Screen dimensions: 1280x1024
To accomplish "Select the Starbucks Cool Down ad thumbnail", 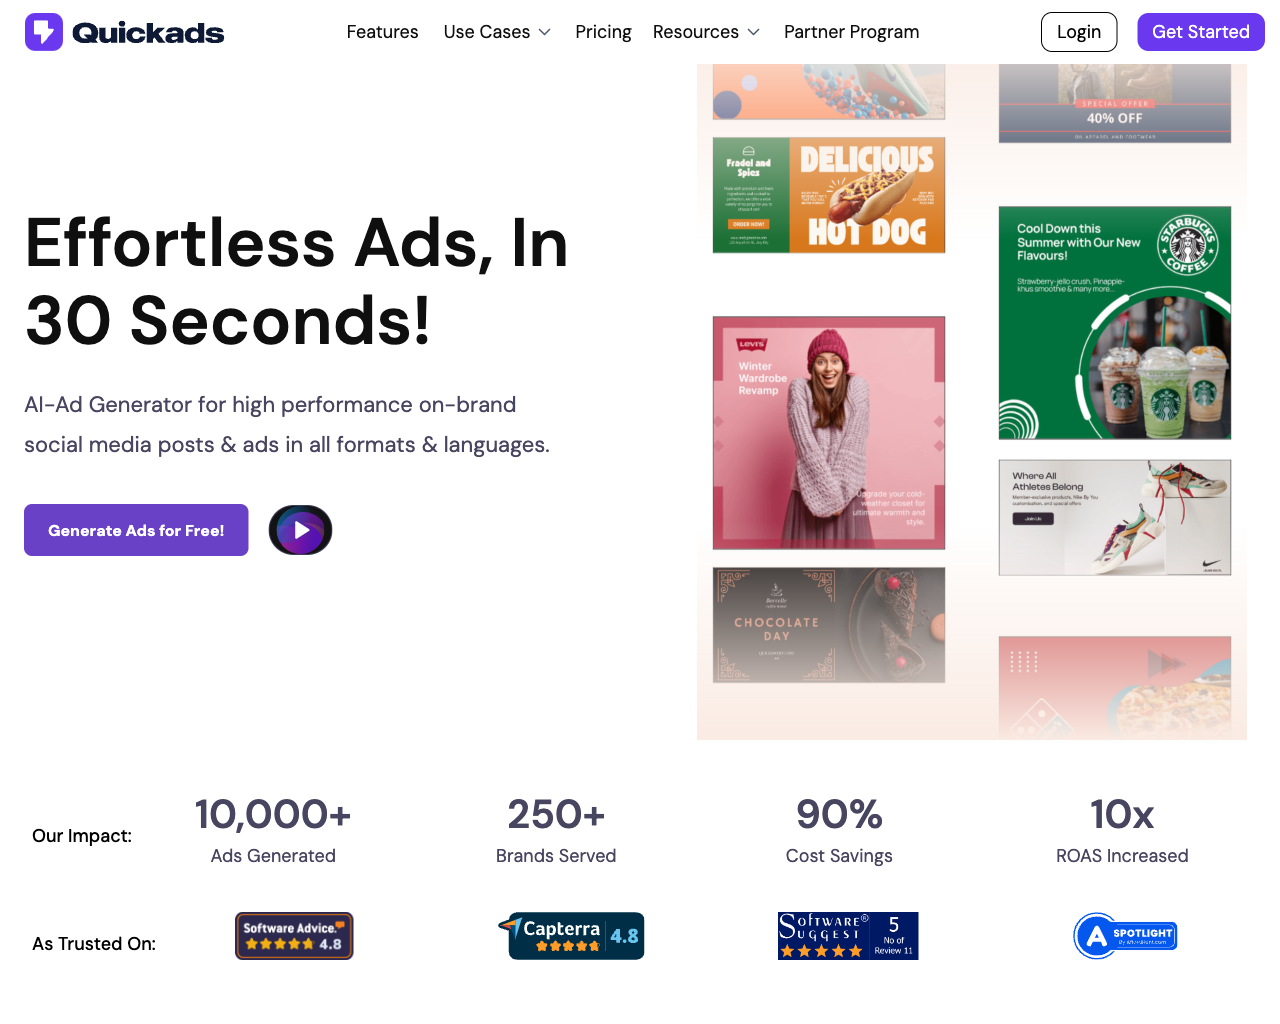I will tap(1115, 323).
